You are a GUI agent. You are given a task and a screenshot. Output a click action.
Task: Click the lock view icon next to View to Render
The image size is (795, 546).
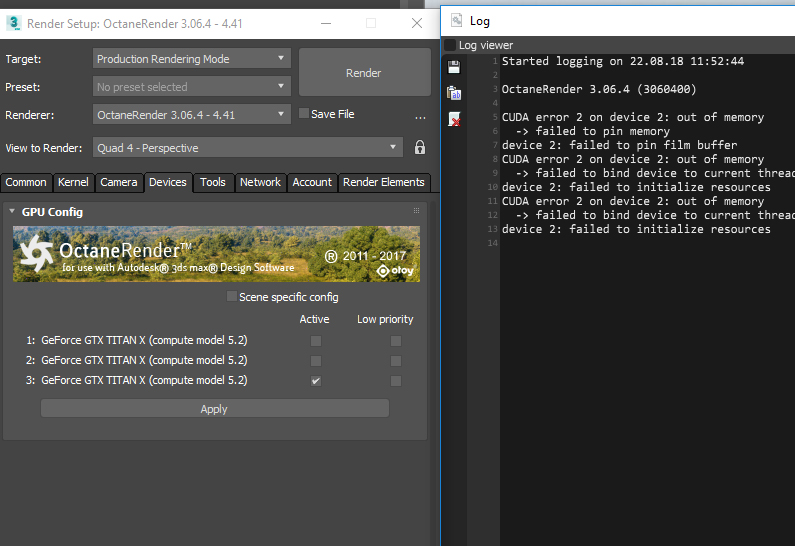tap(420, 148)
